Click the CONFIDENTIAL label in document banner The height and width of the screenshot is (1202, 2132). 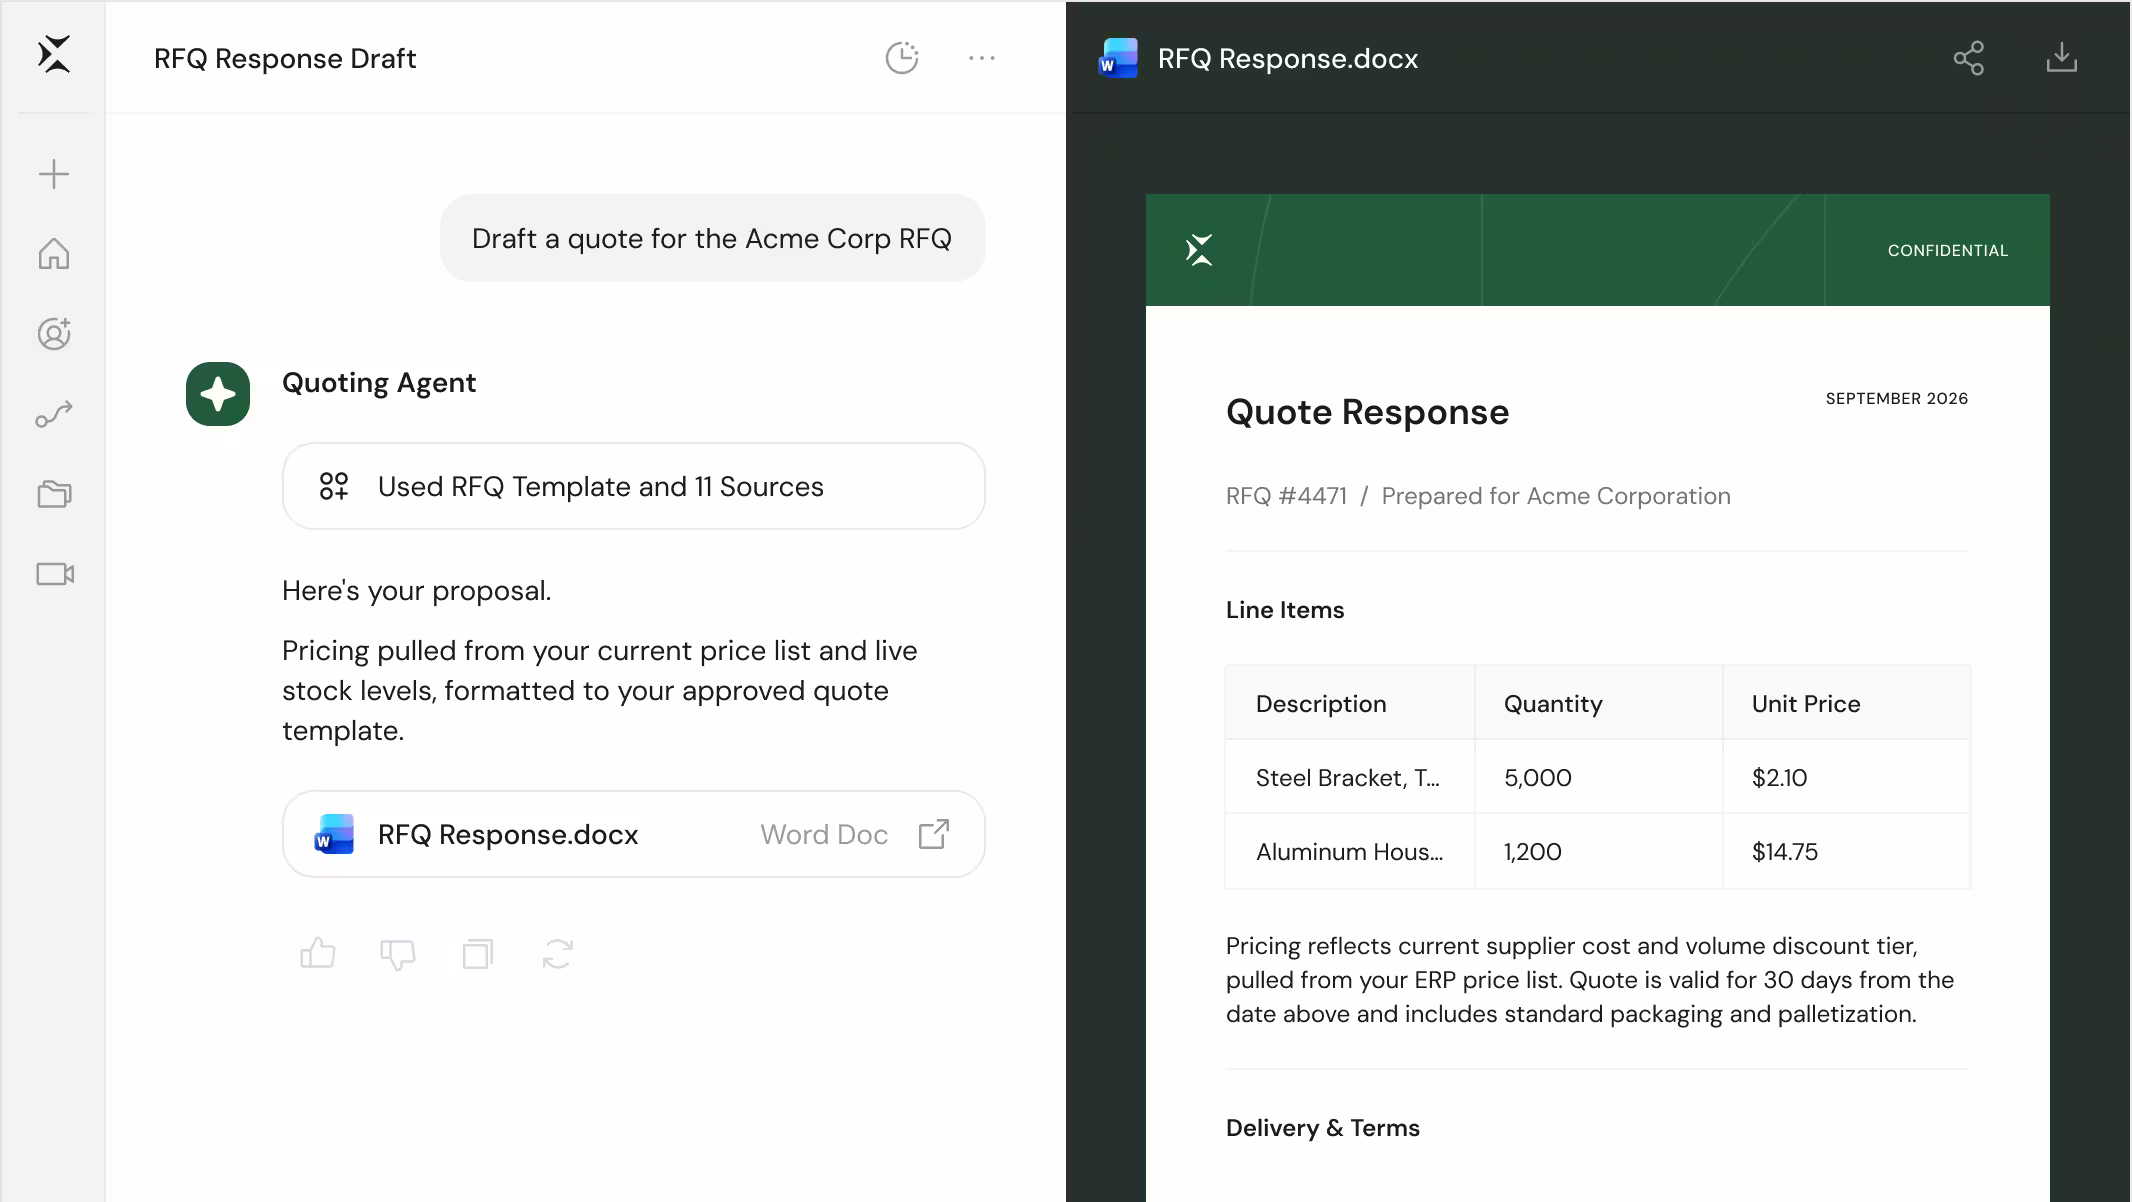click(1947, 250)
